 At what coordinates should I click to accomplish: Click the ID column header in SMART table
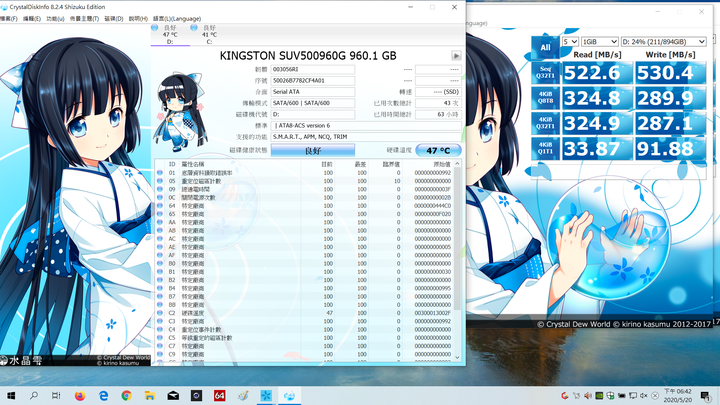(172, 164)
